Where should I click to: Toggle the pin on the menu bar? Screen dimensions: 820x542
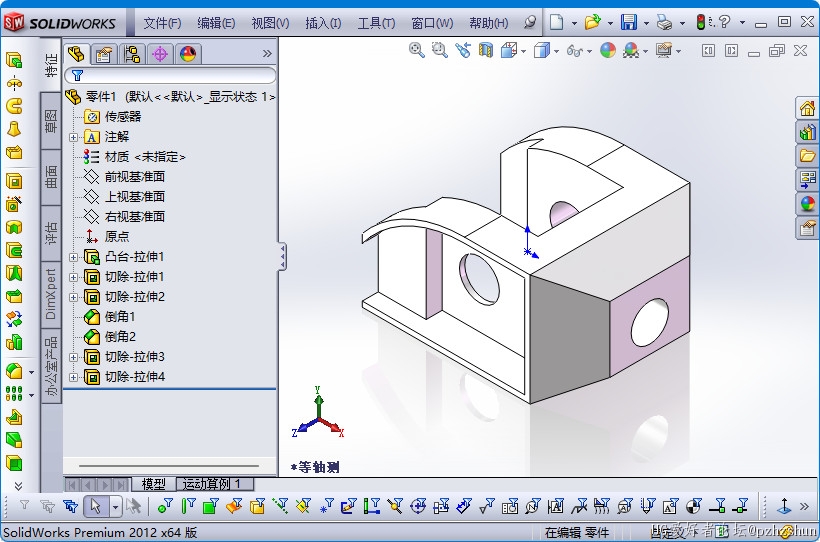tap(530, 22)
